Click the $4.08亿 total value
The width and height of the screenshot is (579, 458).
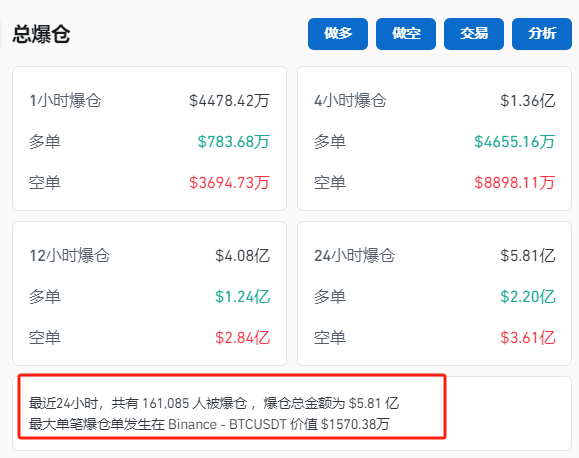243,256
